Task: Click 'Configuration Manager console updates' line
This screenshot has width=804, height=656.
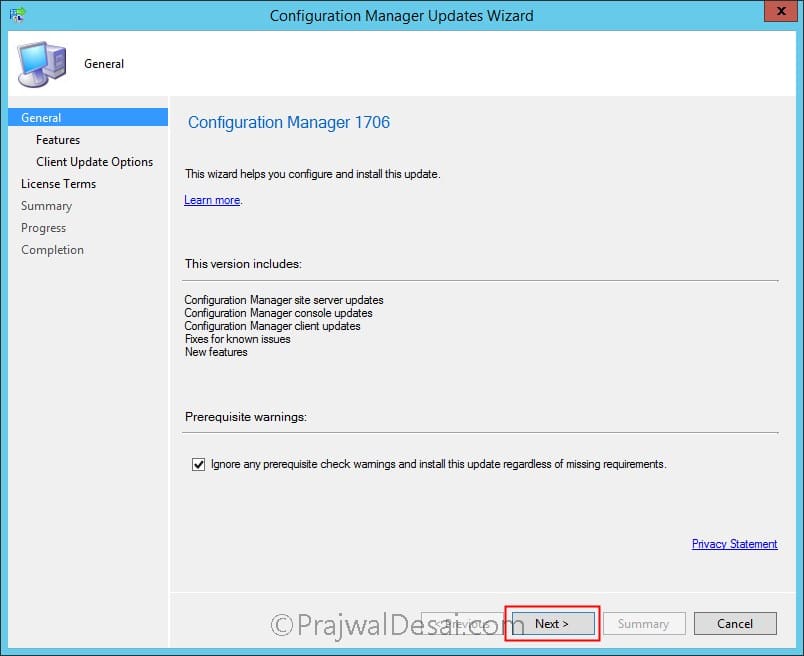Action: (x=278, y=313)
